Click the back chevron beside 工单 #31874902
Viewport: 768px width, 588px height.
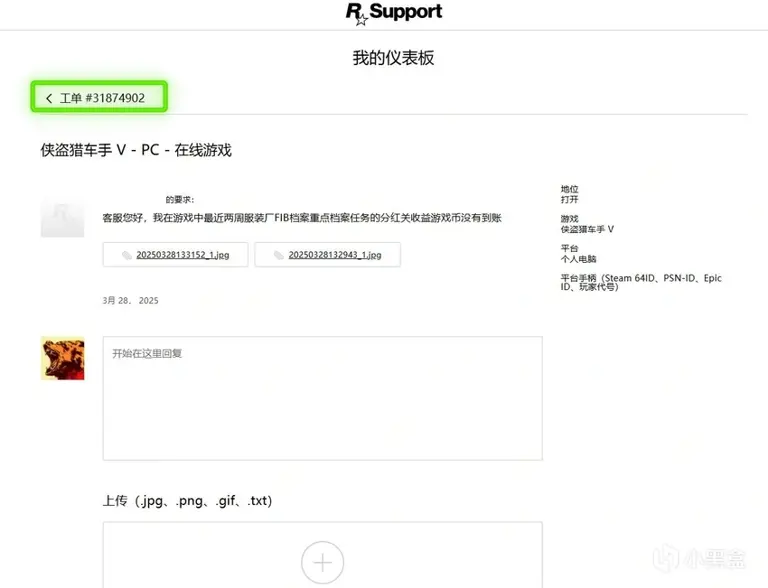coord(49,98)
